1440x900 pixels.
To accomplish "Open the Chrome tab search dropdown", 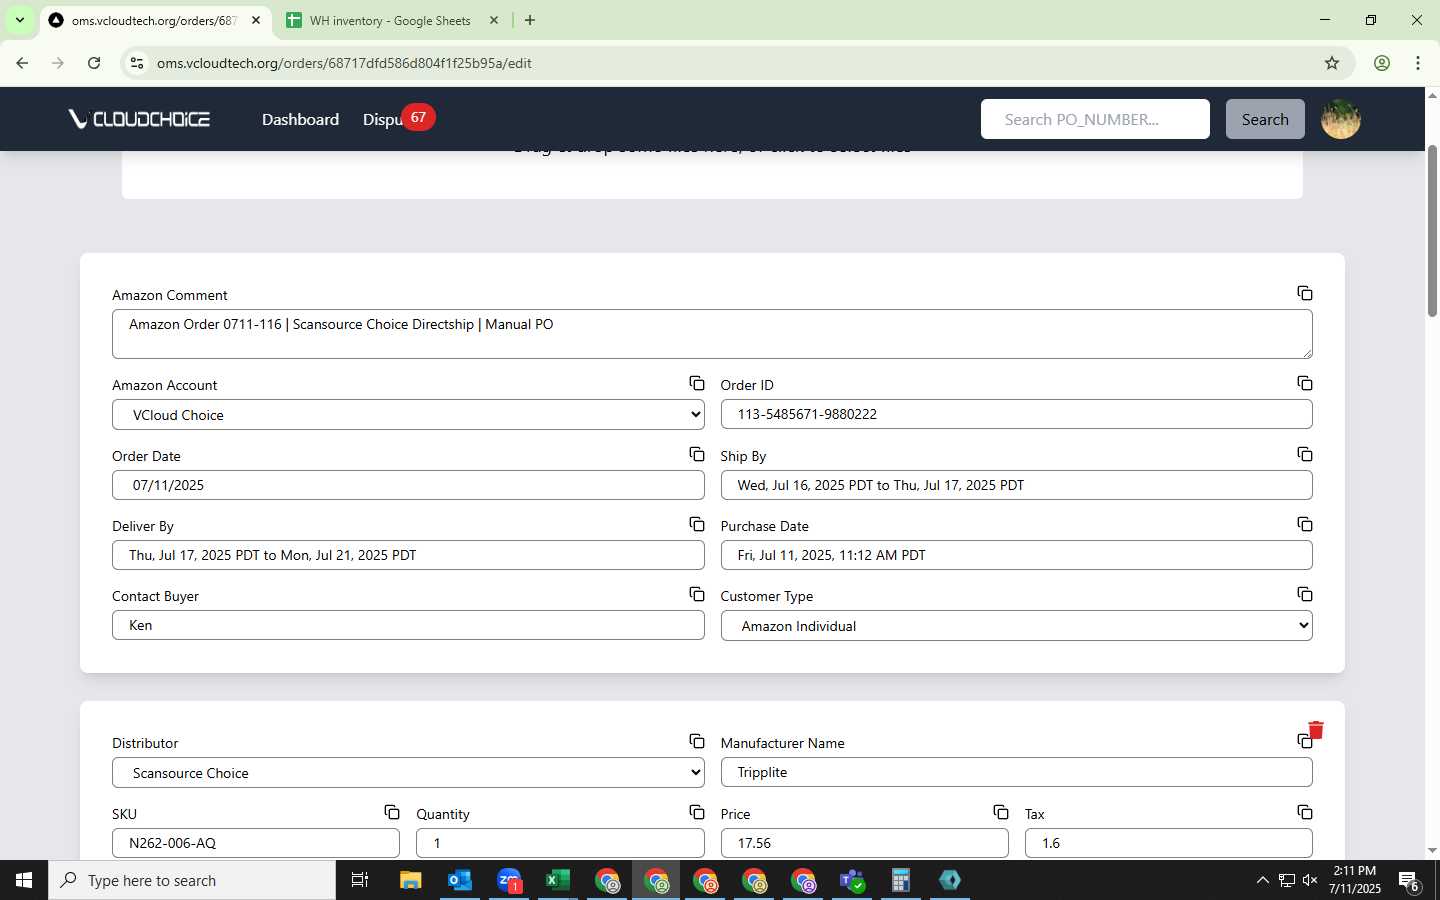I will click(19, 20).
